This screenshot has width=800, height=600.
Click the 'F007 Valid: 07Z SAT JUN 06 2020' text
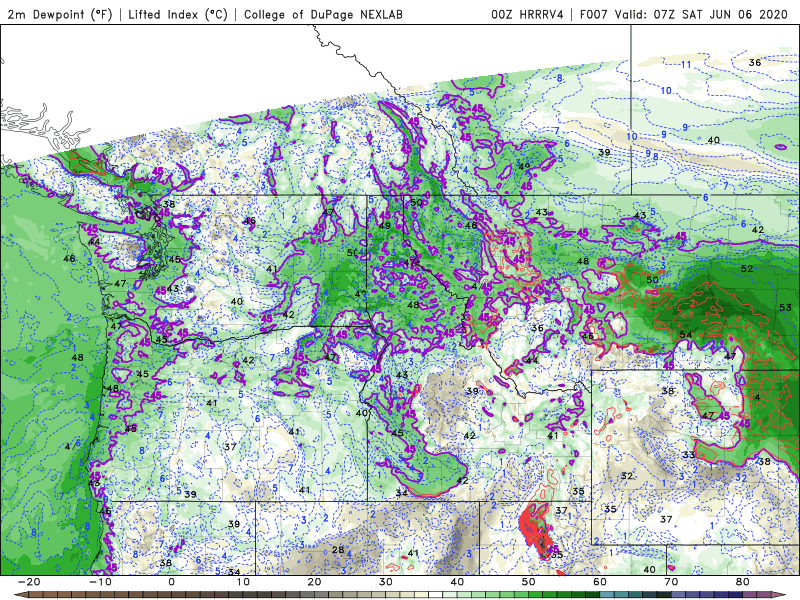684,14
